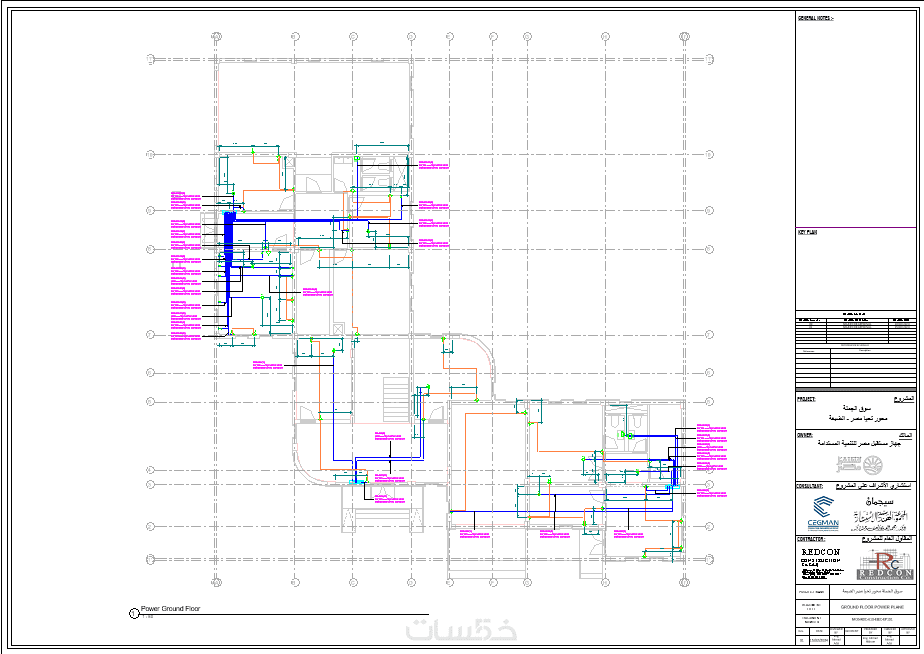The image size is (924, 654).
Task: Click the 'CONSULTANT:' label in title block
Action: 810,486
